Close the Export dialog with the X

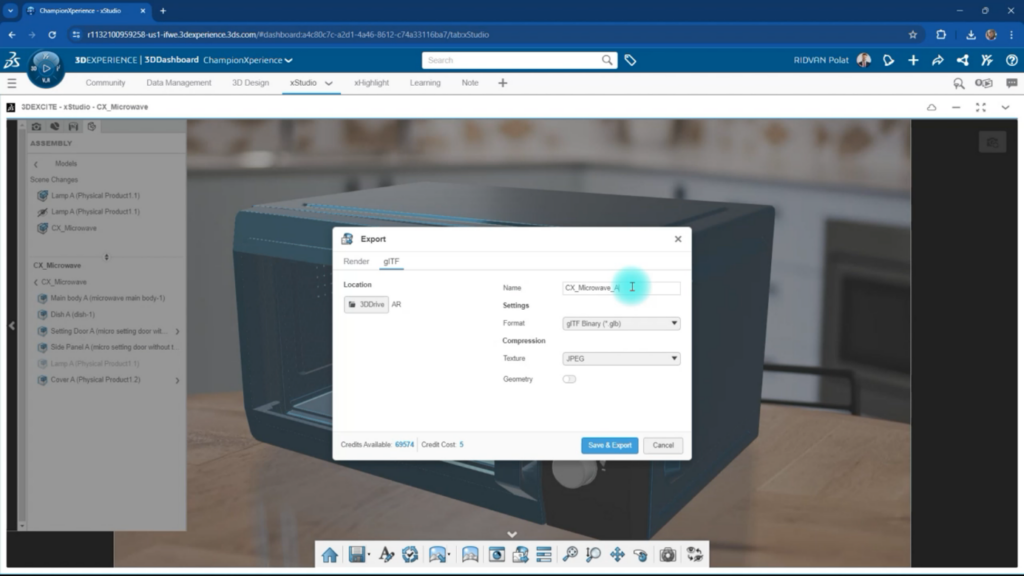point(678,239)
